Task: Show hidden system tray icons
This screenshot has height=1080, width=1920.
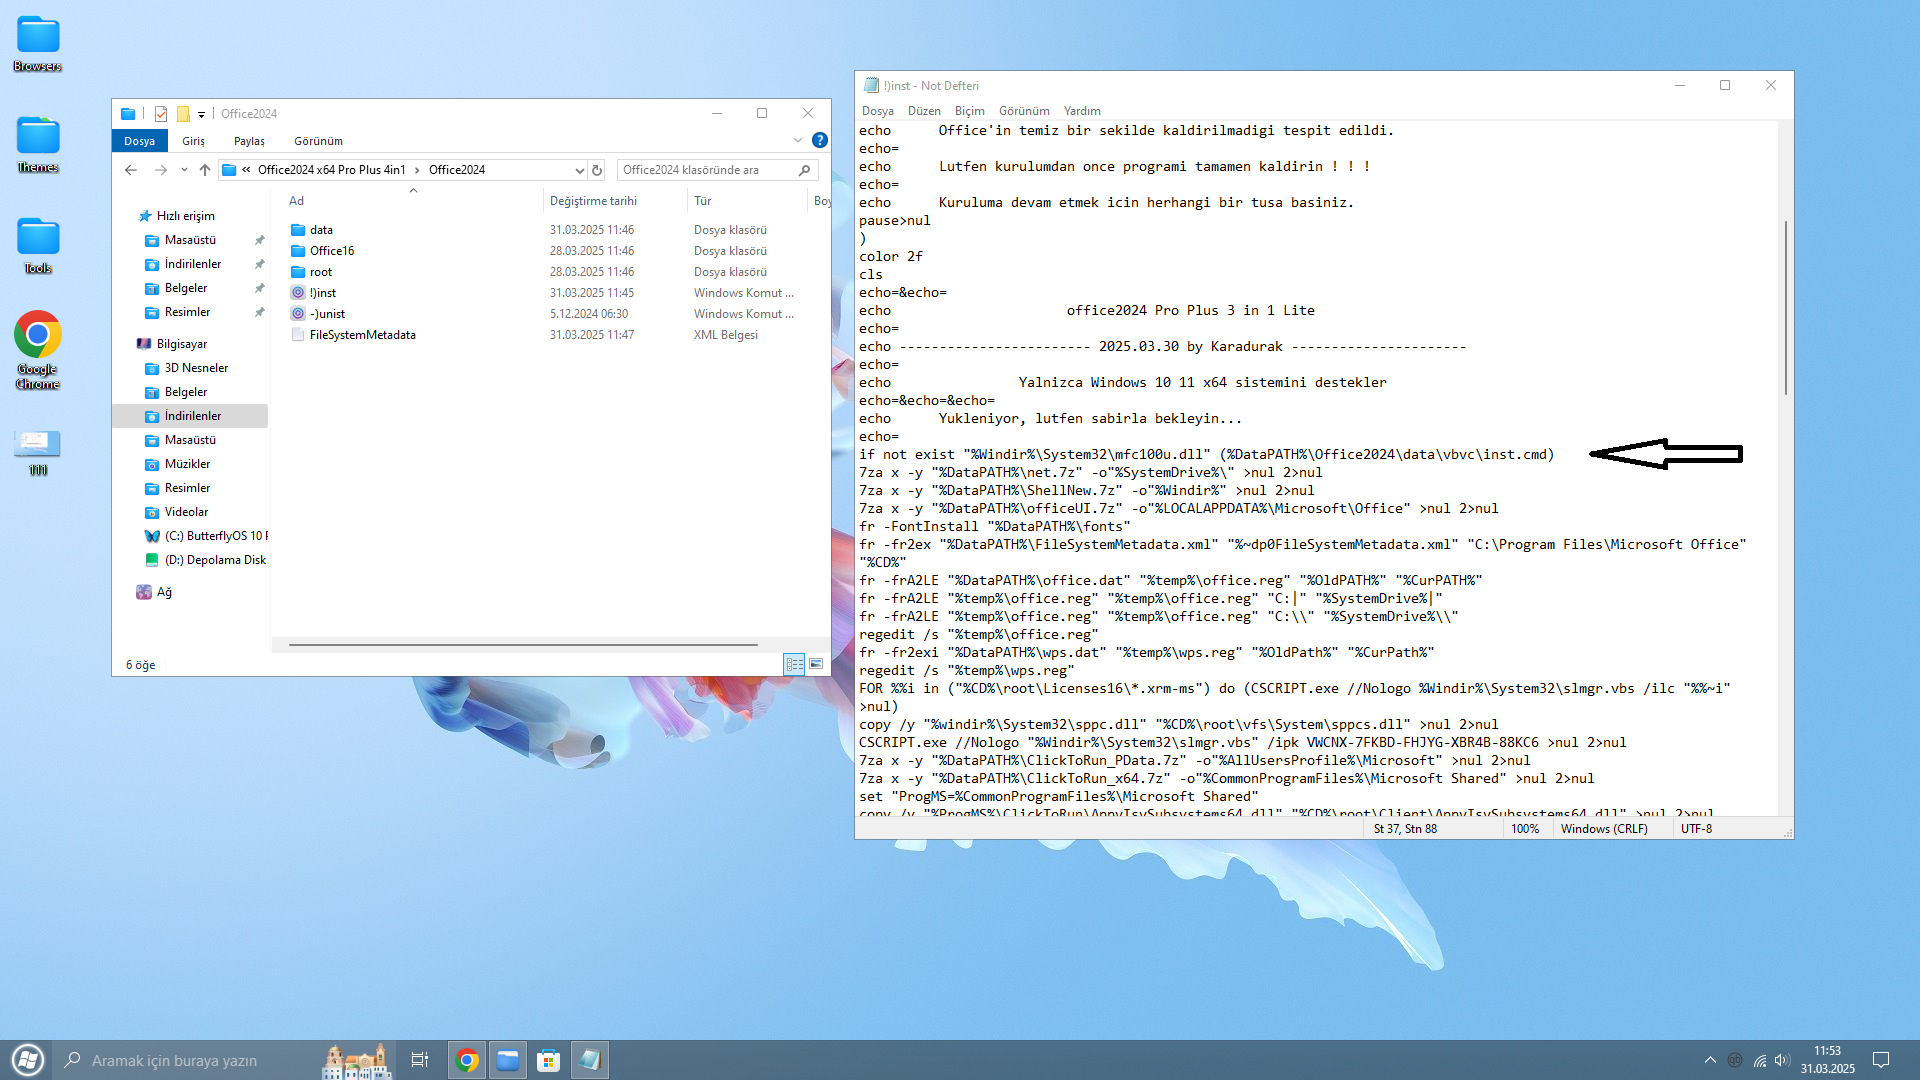Action: [1710, 1060]
